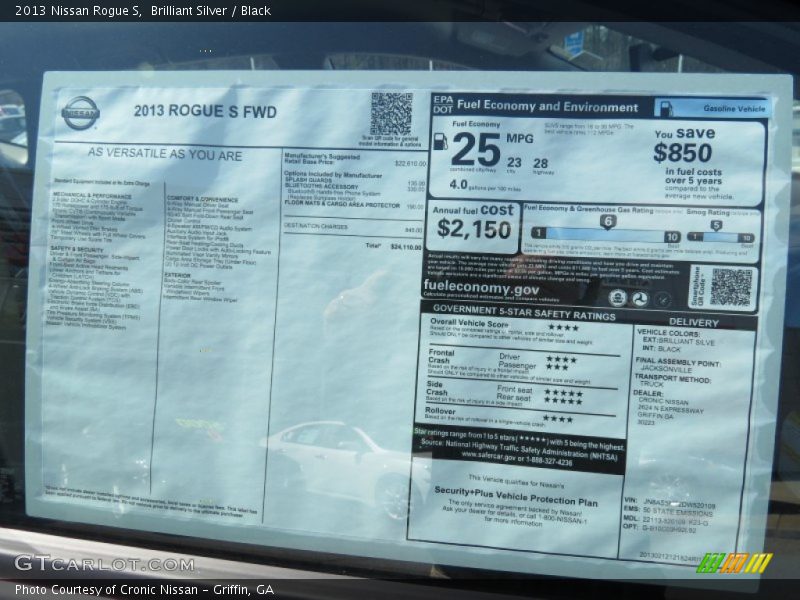Click the DOT triskelion seal near fueleconomy.gov
Screen dimensions: 800x600
tap(641, 299)
